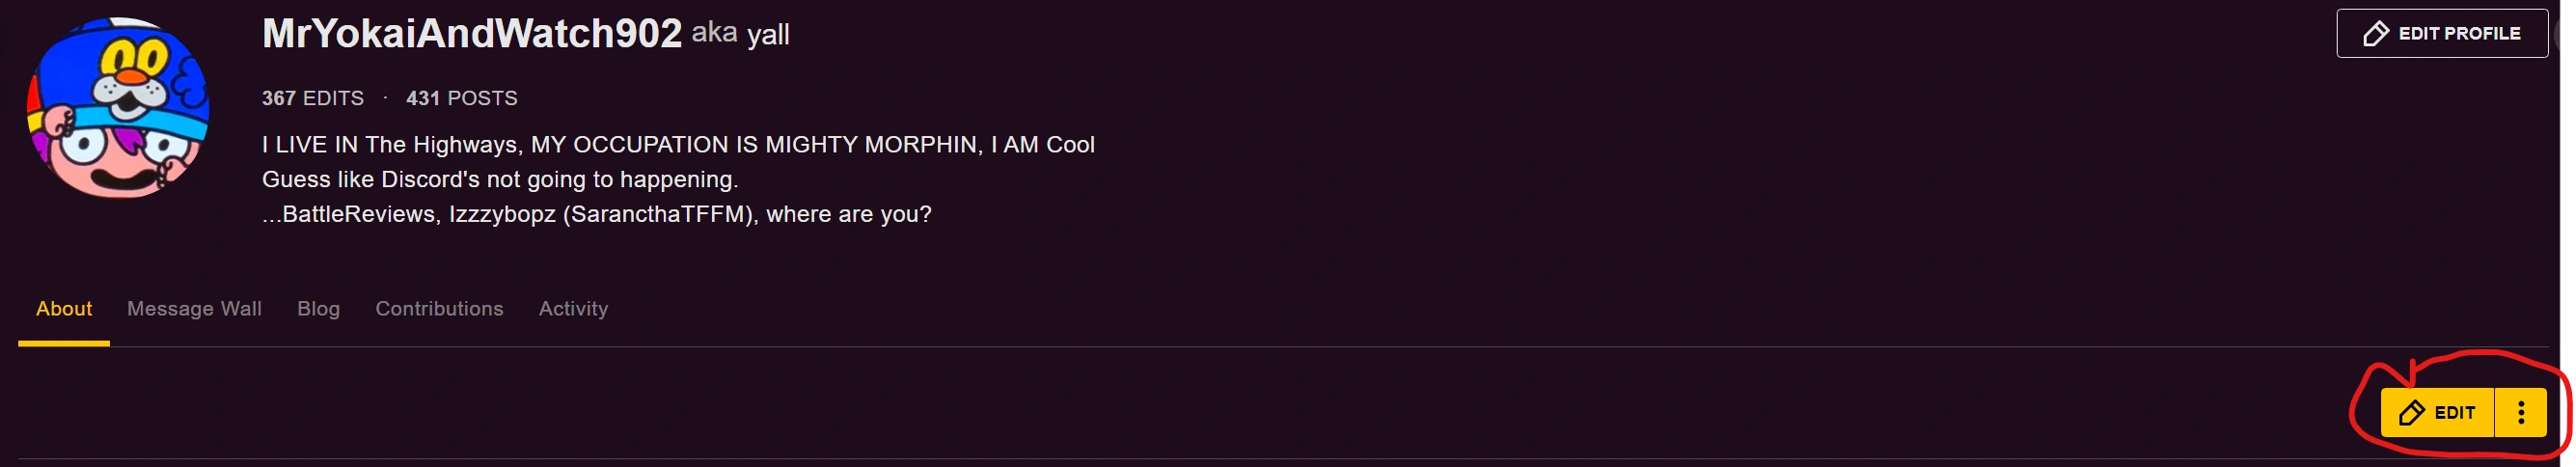The image size is (2576, 467).
Task: Select the Contributions tab
Action: pyautogui.click(x=439, y=309)
